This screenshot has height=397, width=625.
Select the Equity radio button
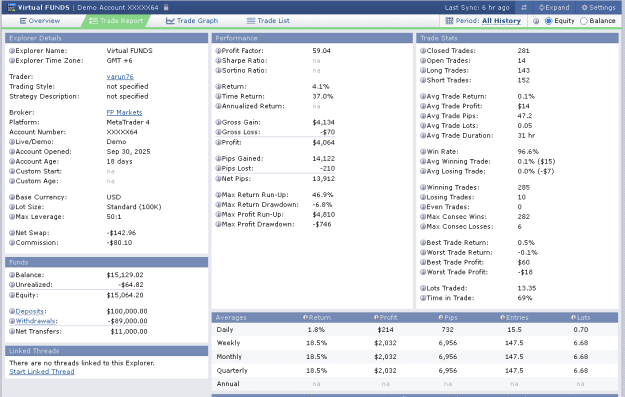[548, 21]
